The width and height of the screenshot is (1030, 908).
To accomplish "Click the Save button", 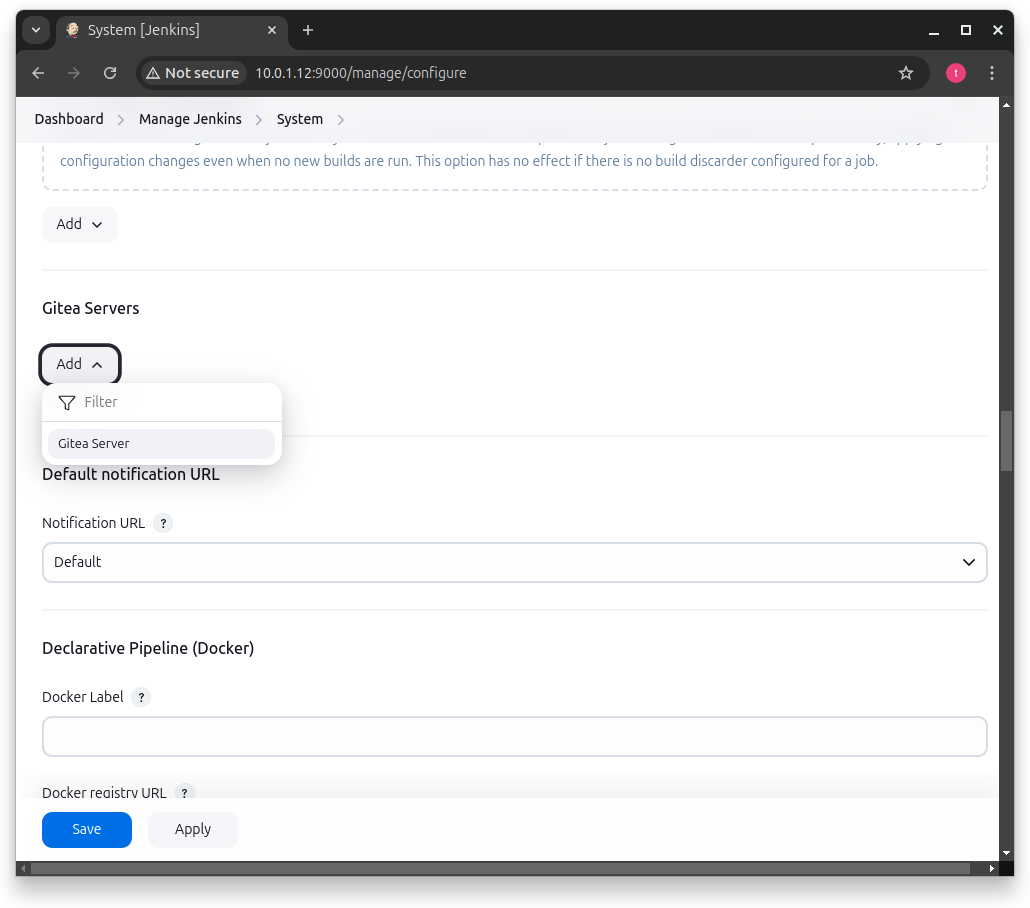I will [86, 829].
